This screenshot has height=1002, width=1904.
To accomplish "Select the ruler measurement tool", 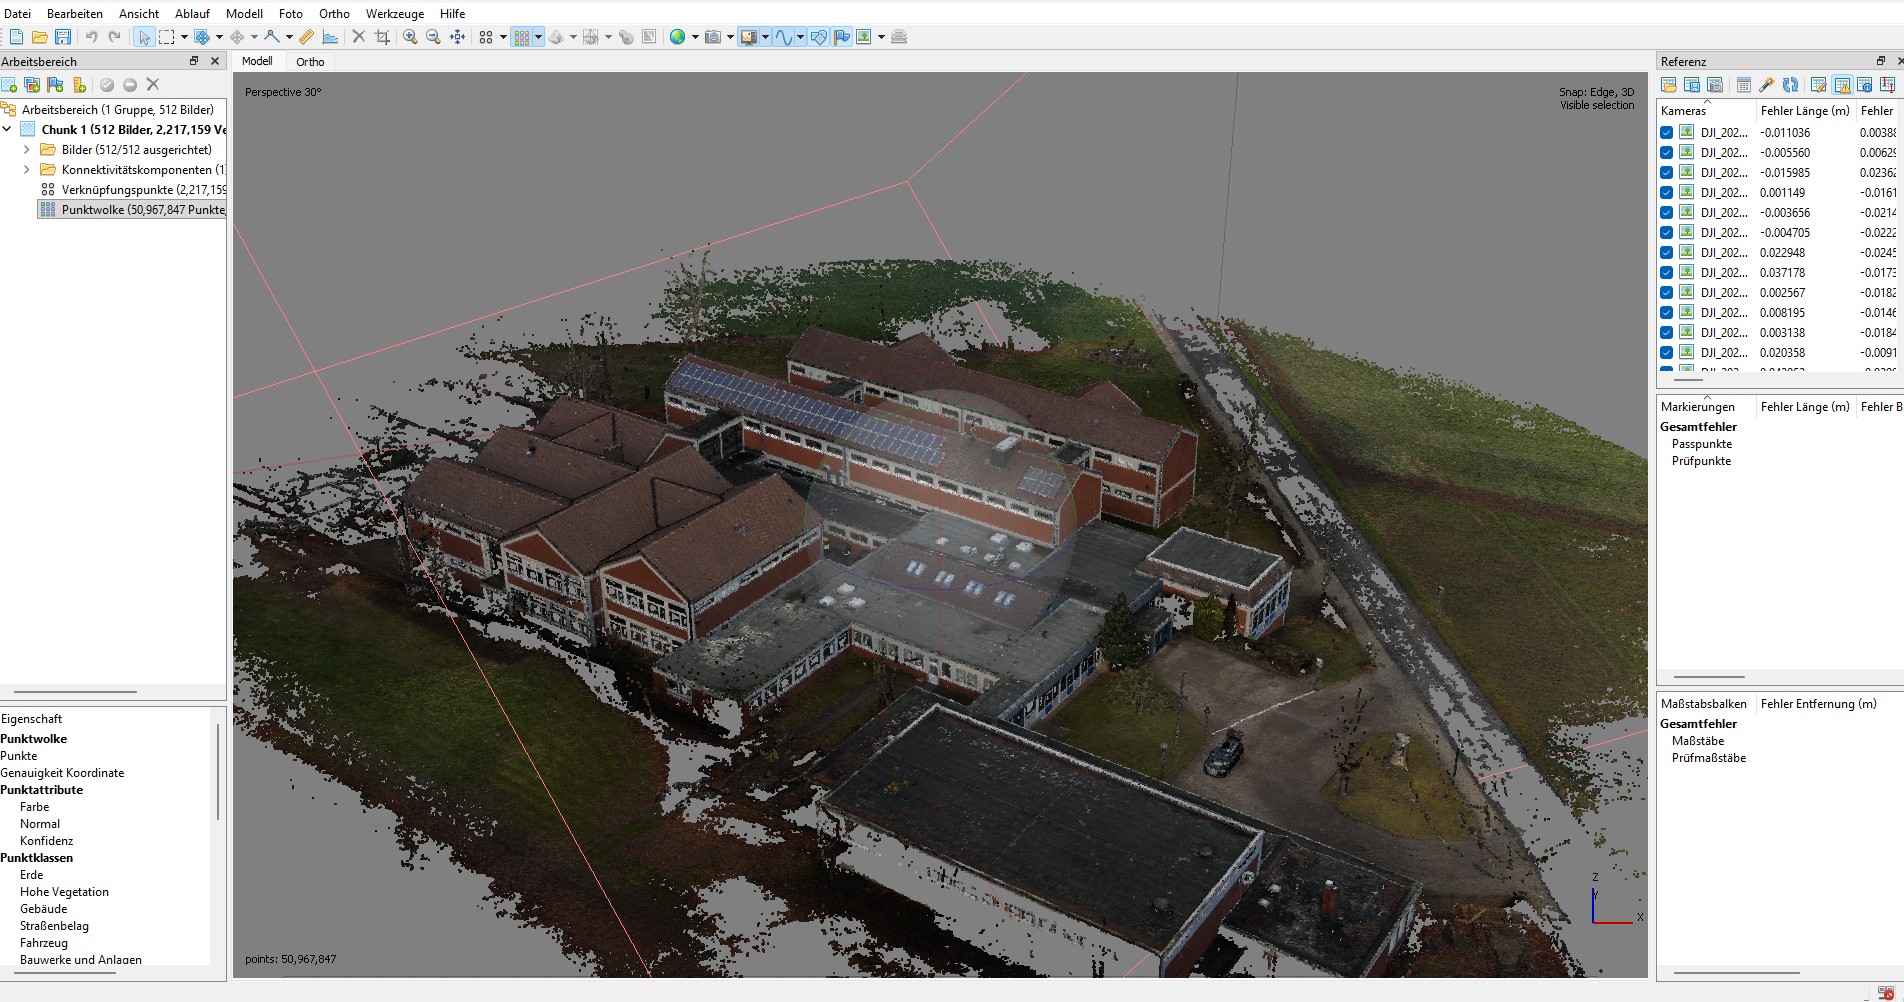I will point(306,37).
